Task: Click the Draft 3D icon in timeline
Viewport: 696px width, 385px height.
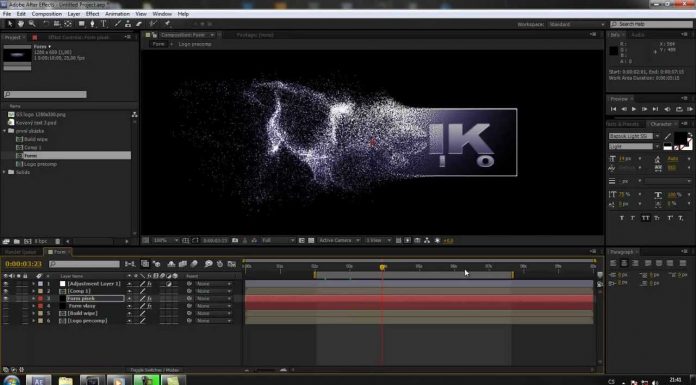Action: 156,264
